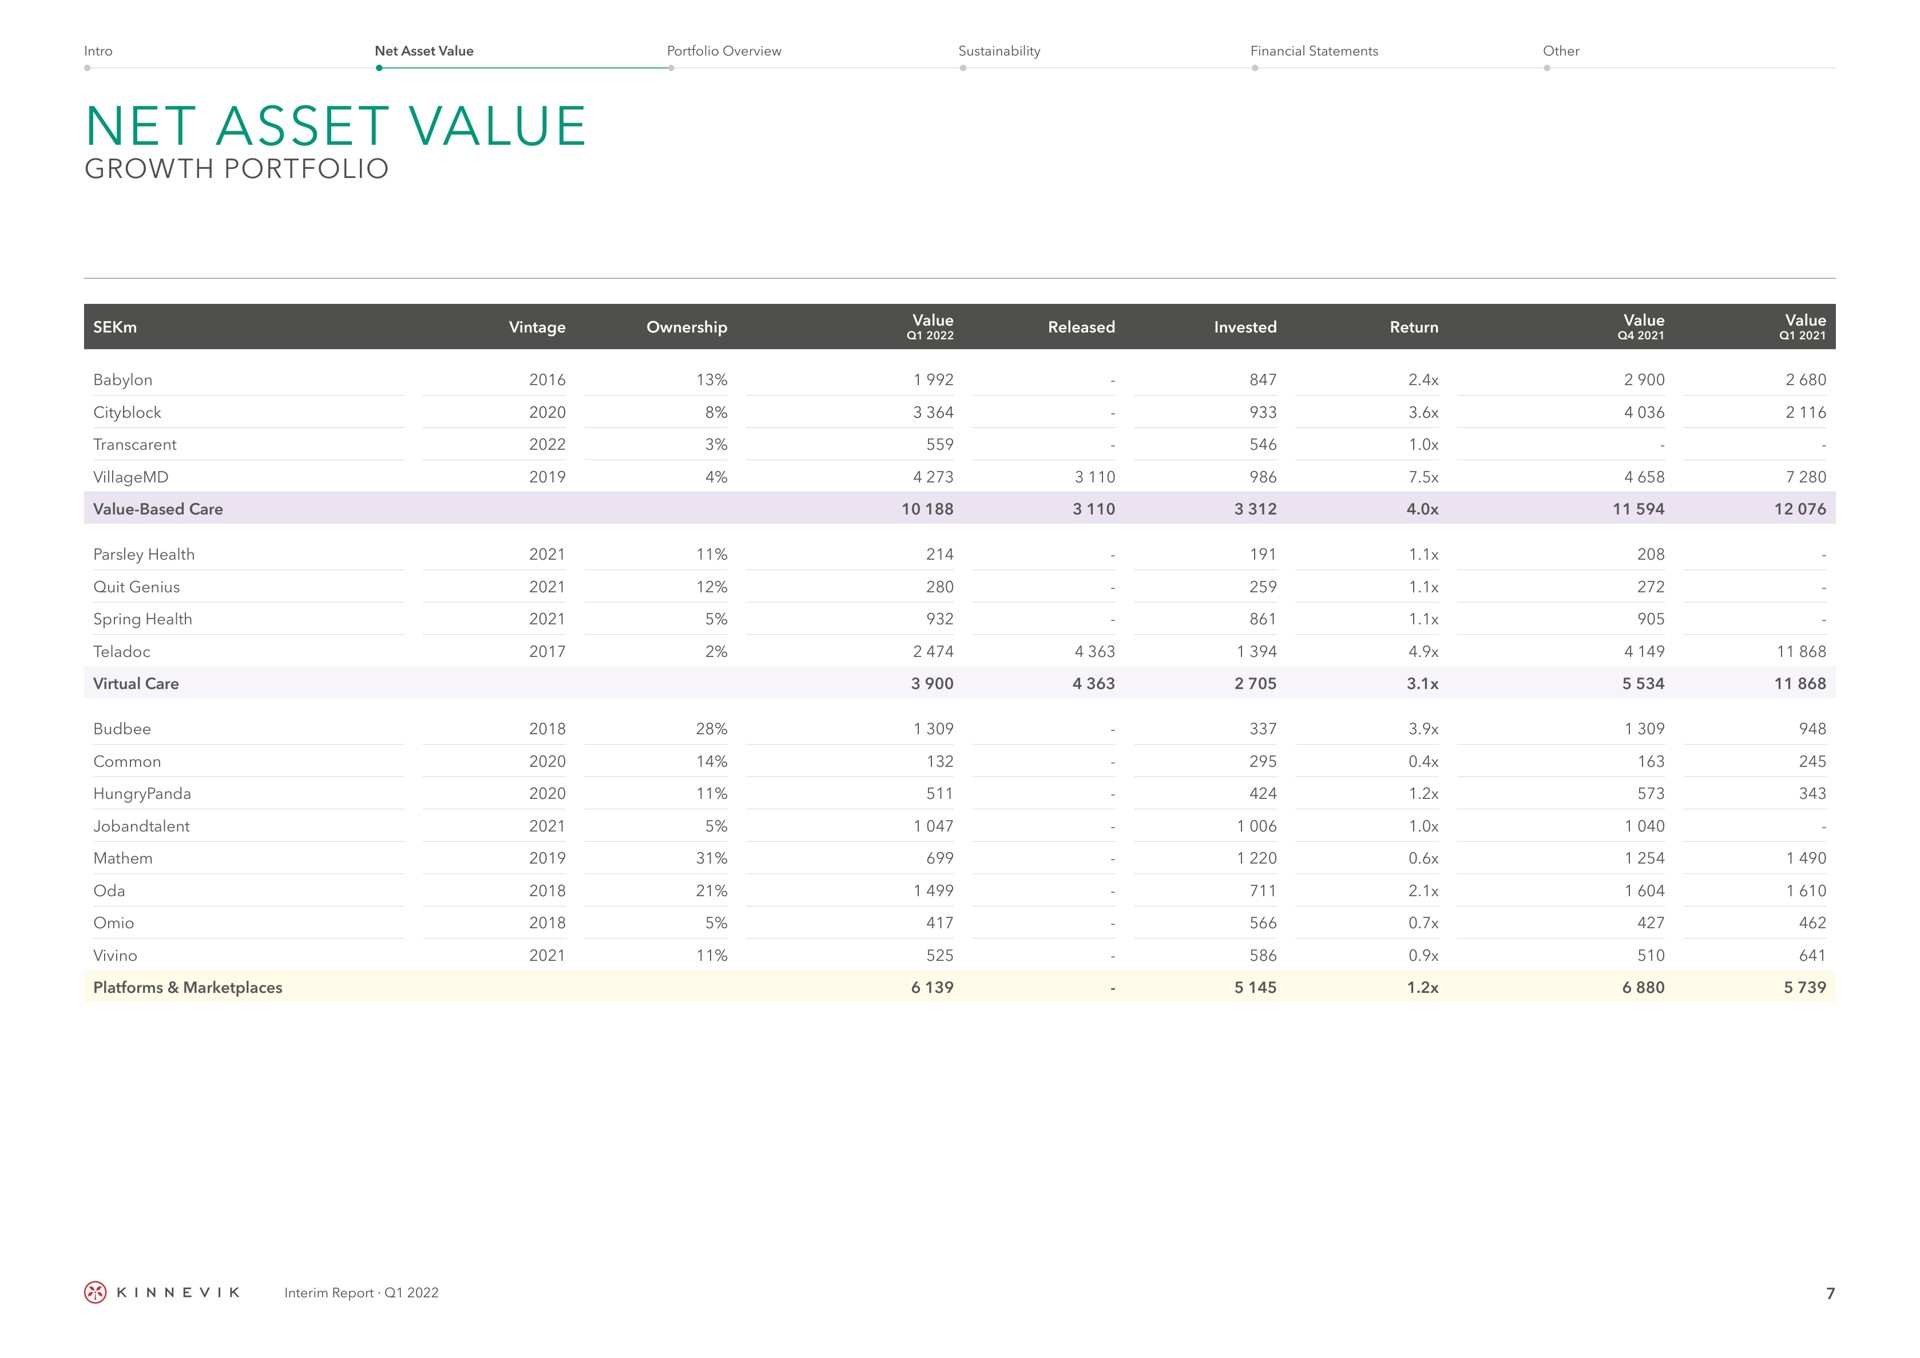Select the HungryPanda row label
Screen dimensions: 1920x1358
click(142, 794)
